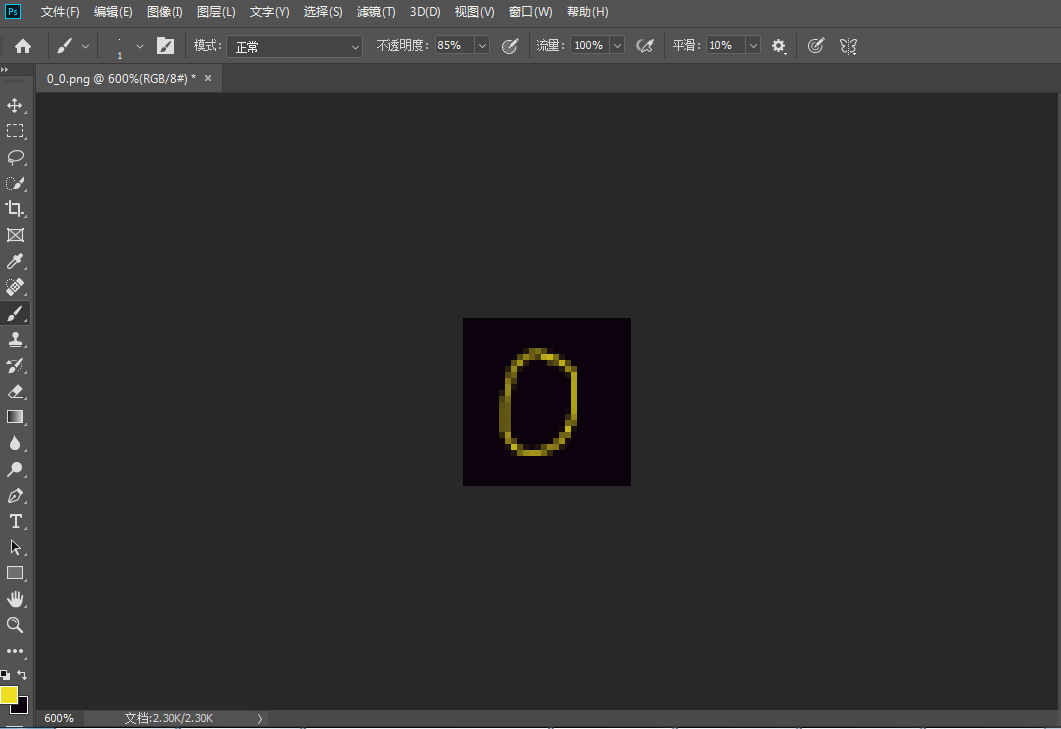Click the 600% zoom level field

click(59, 718)
